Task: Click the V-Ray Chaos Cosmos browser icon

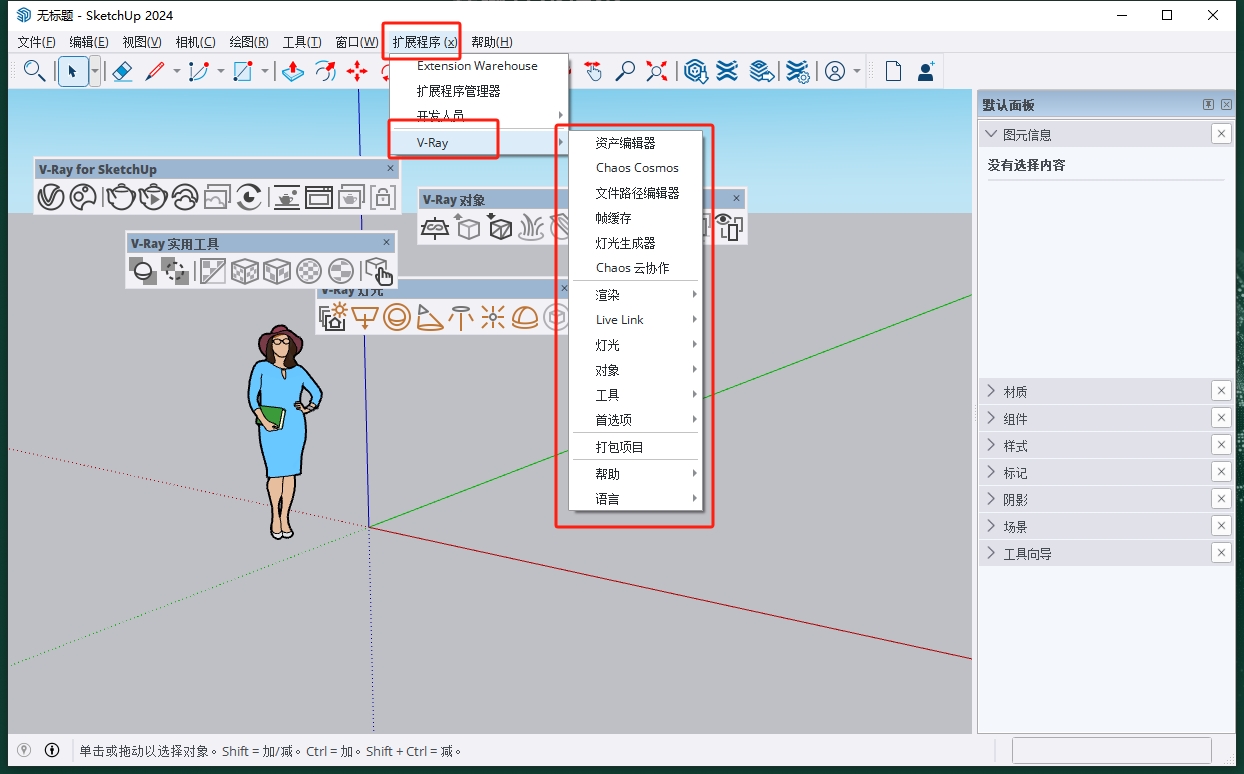Action: [82, 198]
